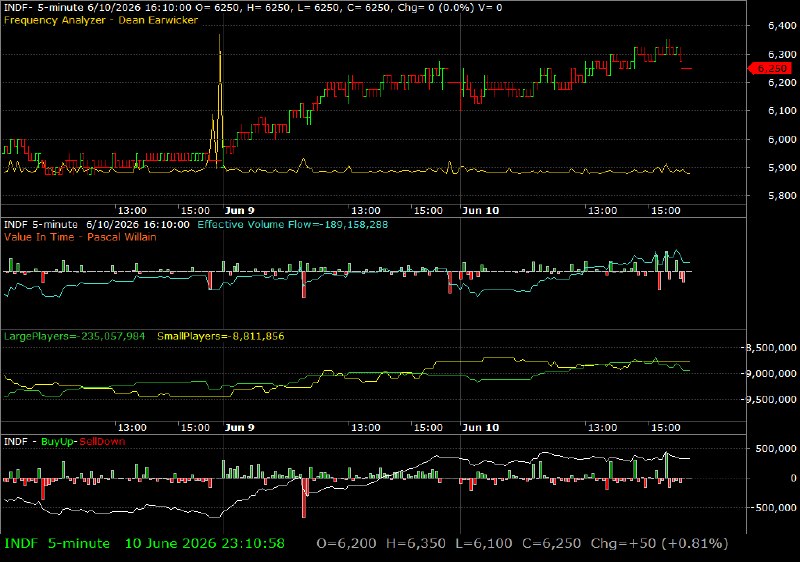Click the green 'BuyUp' legend label
800x562 pixels.
[x=58, y=442]
